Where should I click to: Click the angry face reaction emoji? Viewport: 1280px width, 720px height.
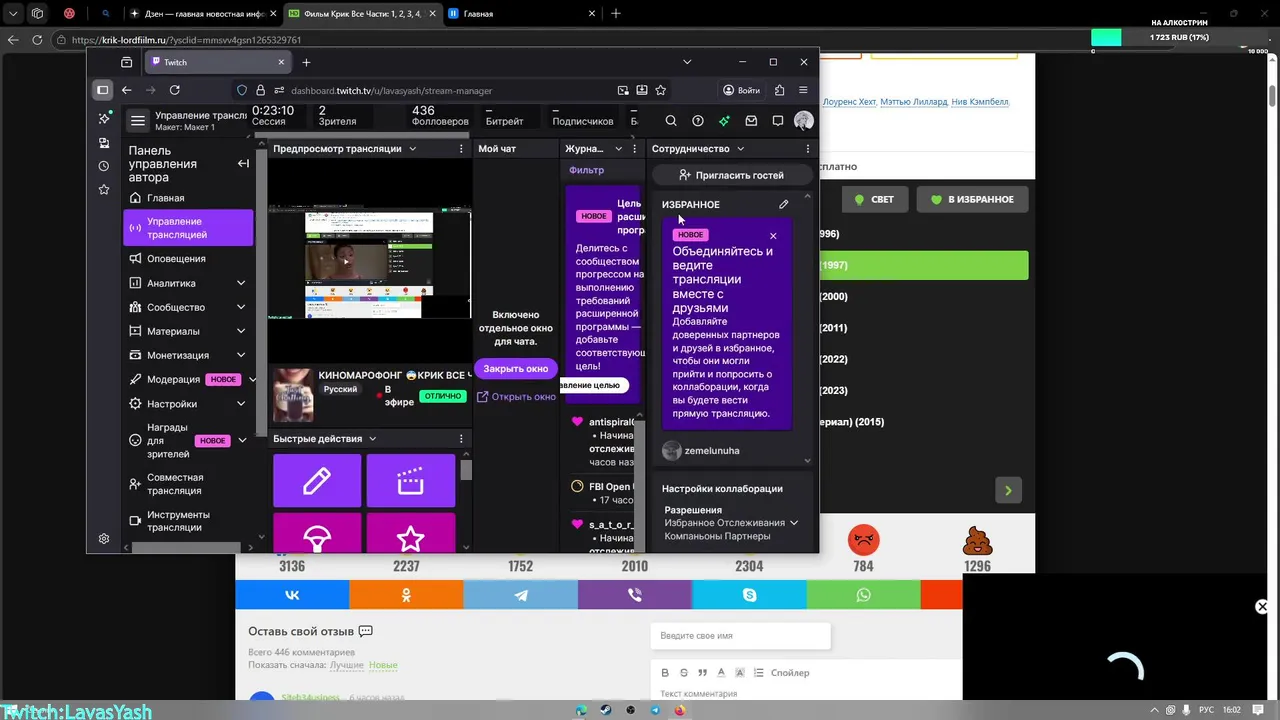(863, 541)
